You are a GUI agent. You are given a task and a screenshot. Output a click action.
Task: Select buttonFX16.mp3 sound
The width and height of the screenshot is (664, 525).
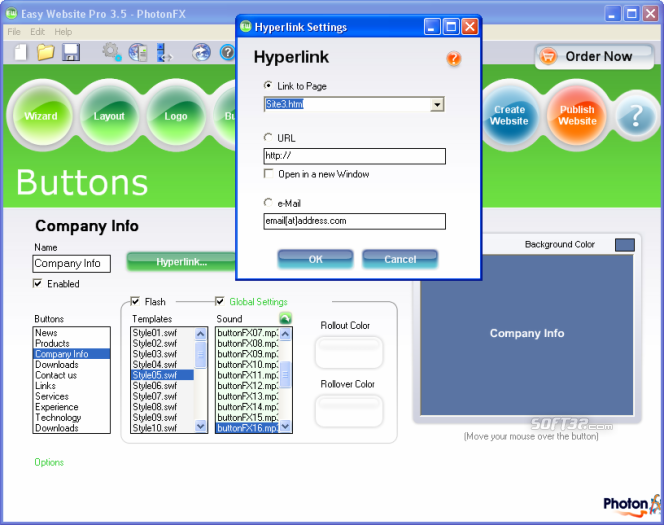pos(248,428)
